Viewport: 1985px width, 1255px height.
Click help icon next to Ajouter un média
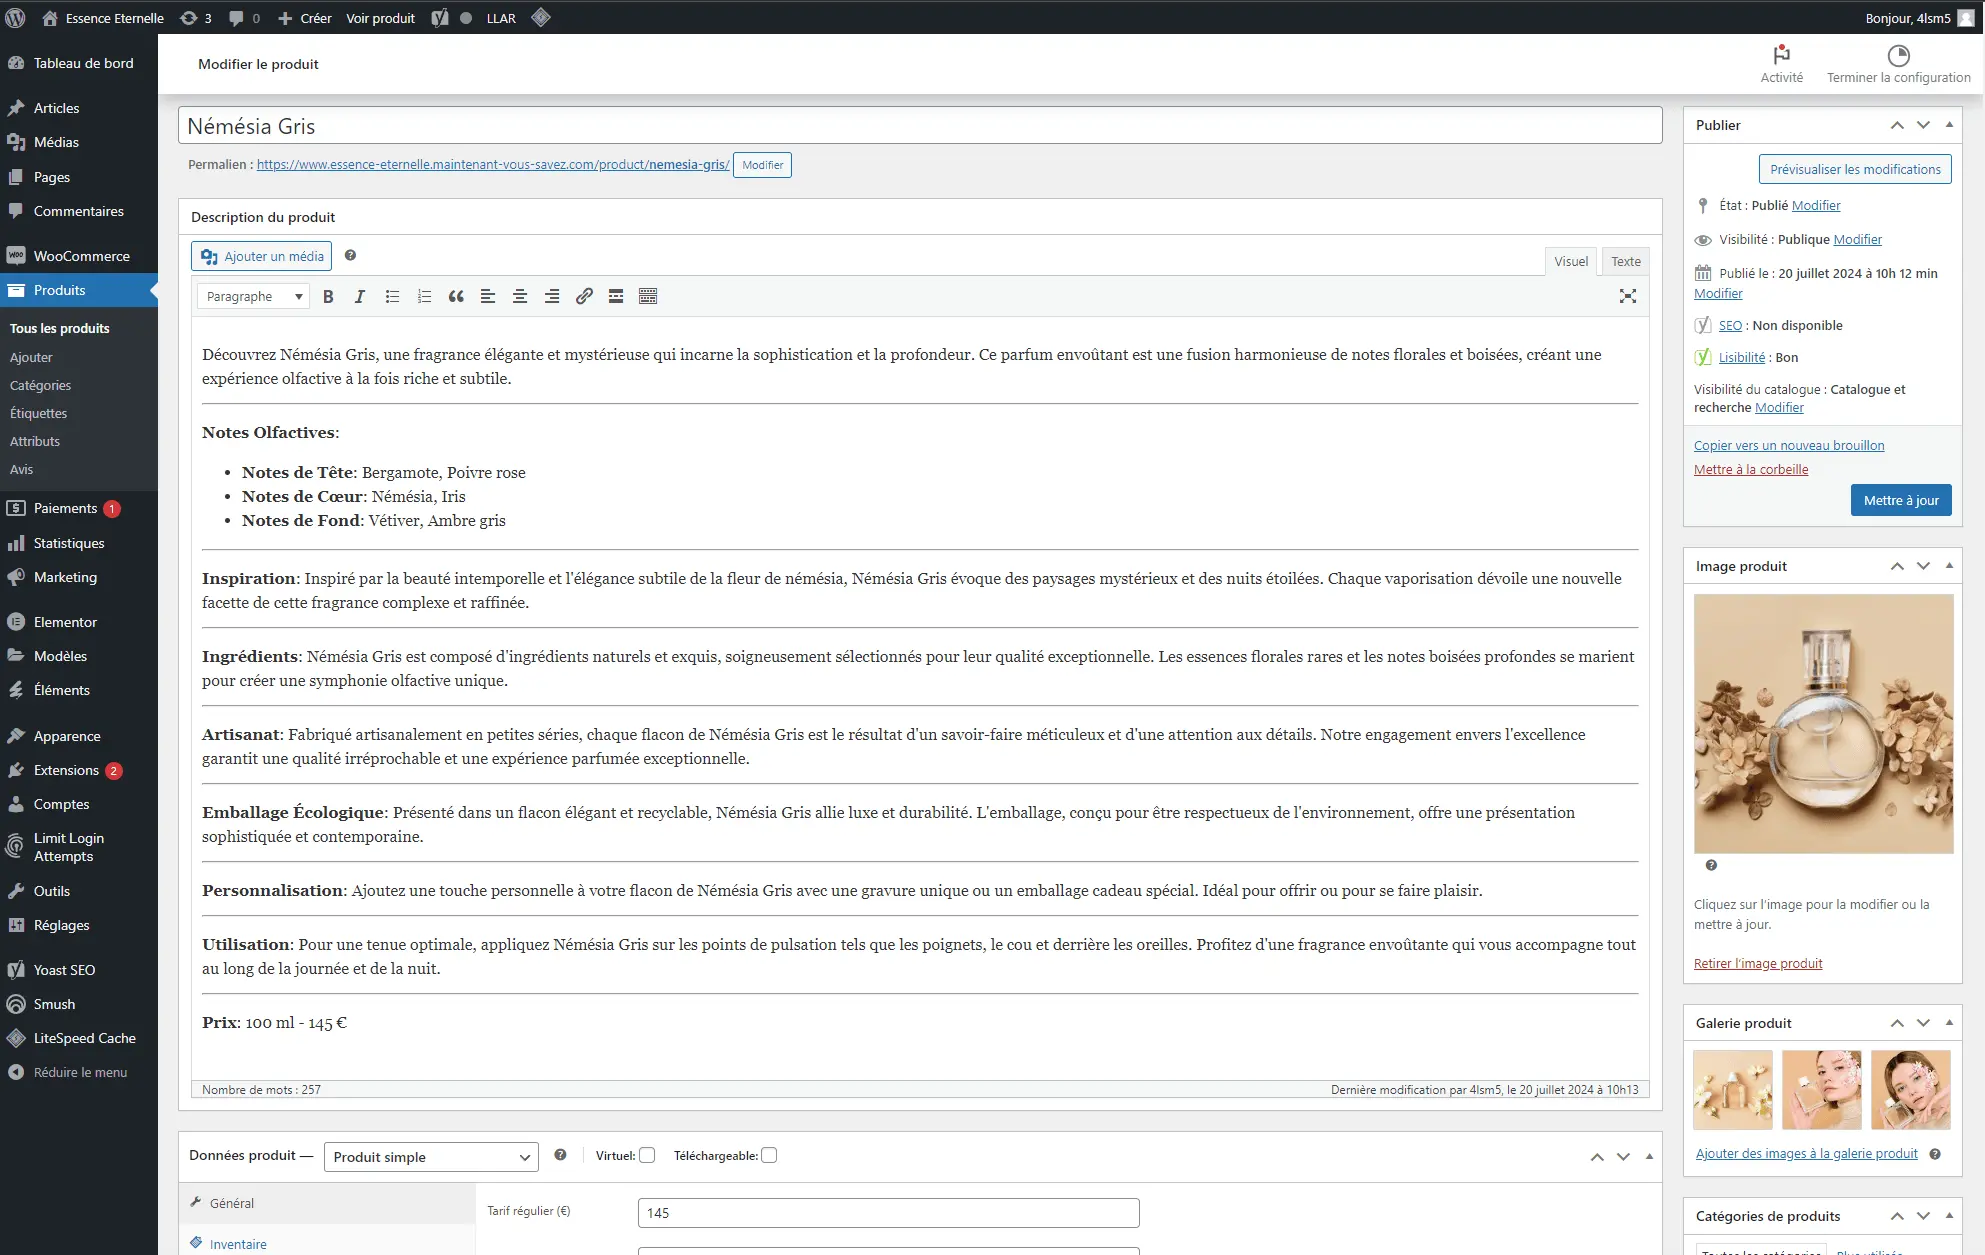(x=350, y=256)
